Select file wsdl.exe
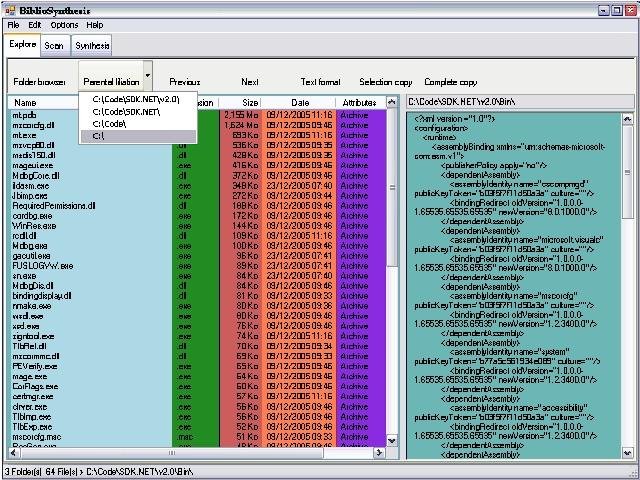Image resolution: width=640 pixels, height=480 pixels. click(28, 316)
